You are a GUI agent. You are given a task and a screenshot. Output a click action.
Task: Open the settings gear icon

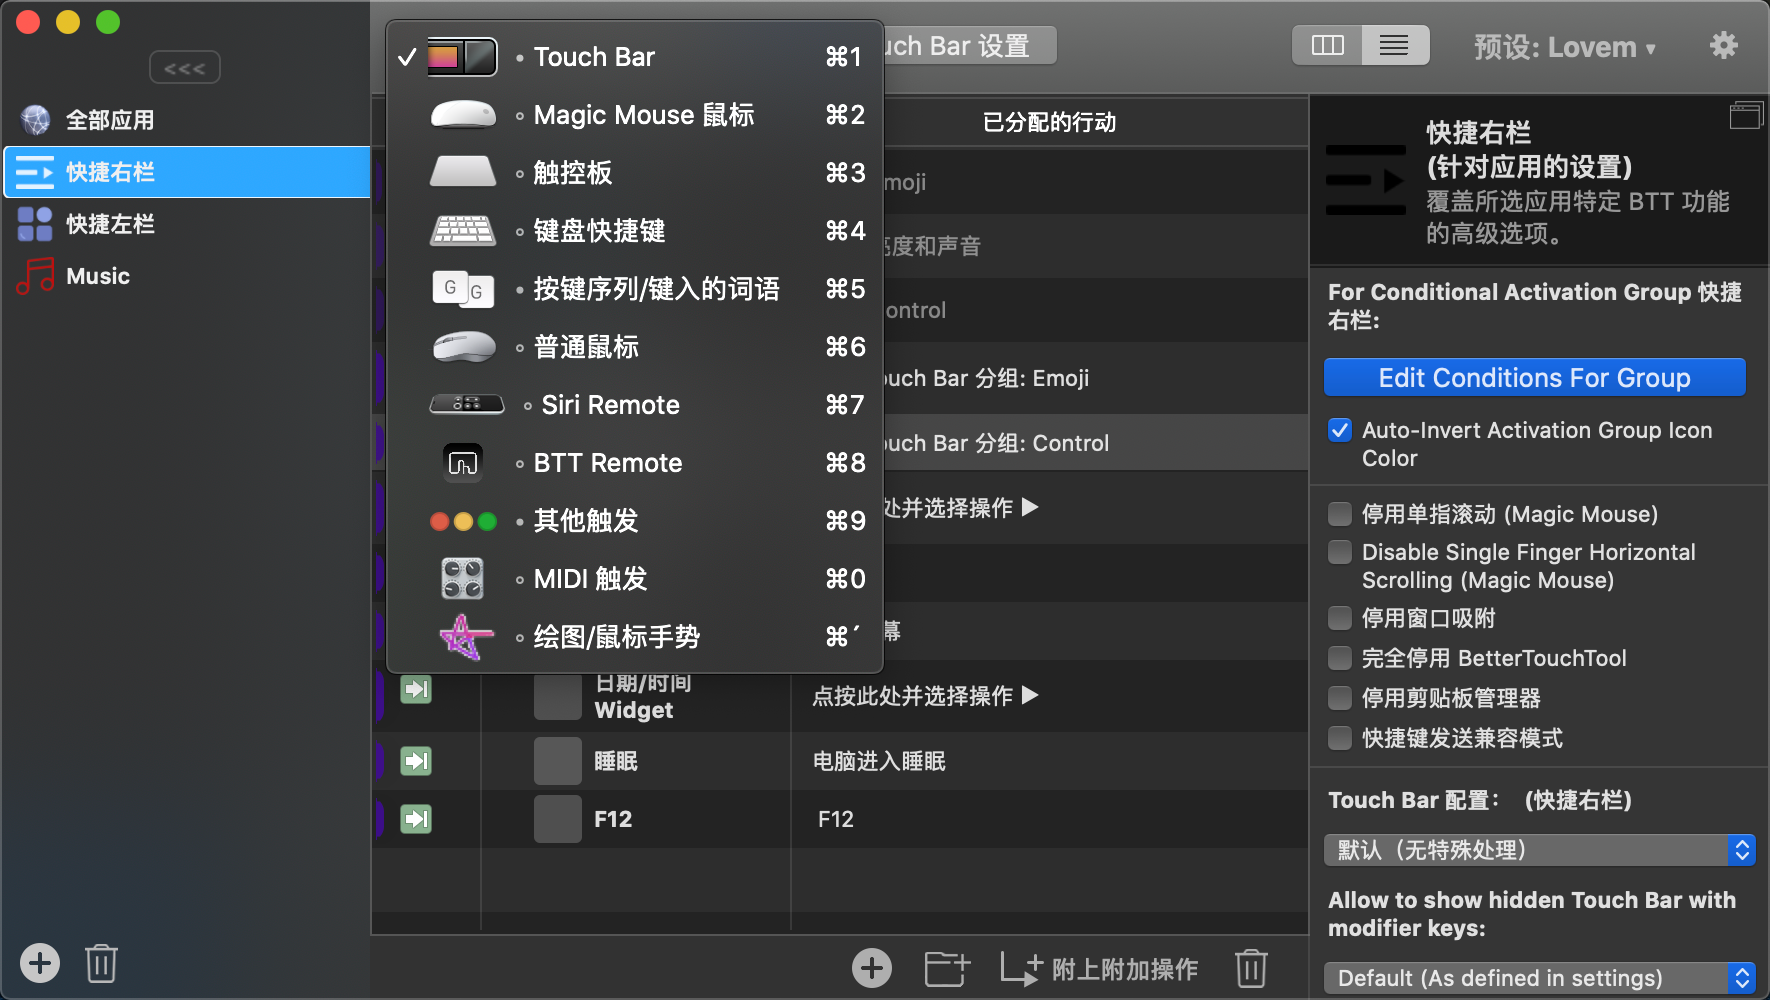tap(1724, 45)
